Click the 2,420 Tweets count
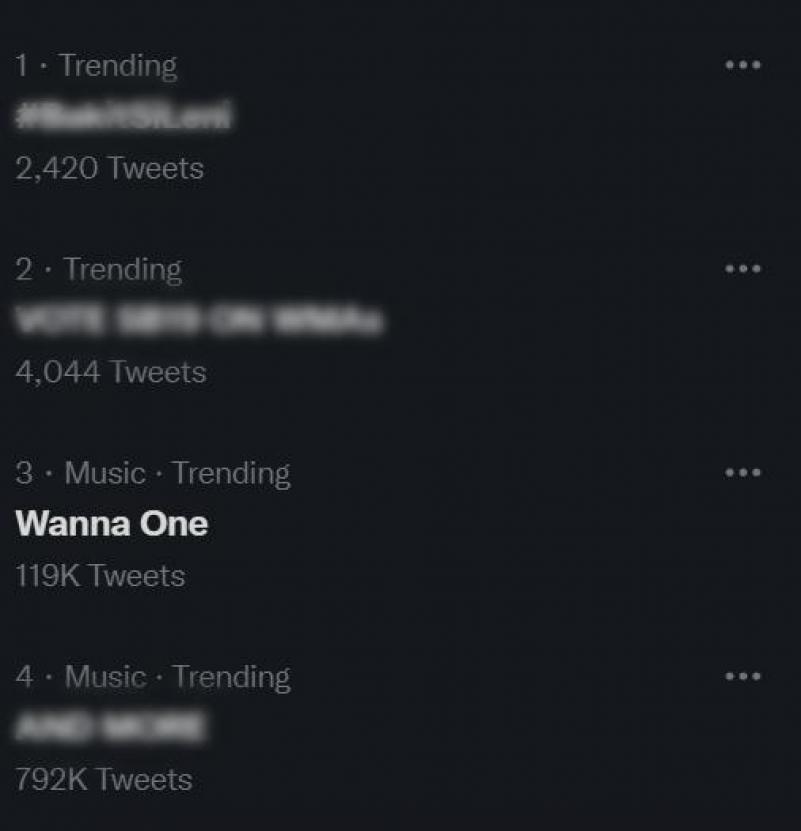The image size is (801, 831). 109,168
